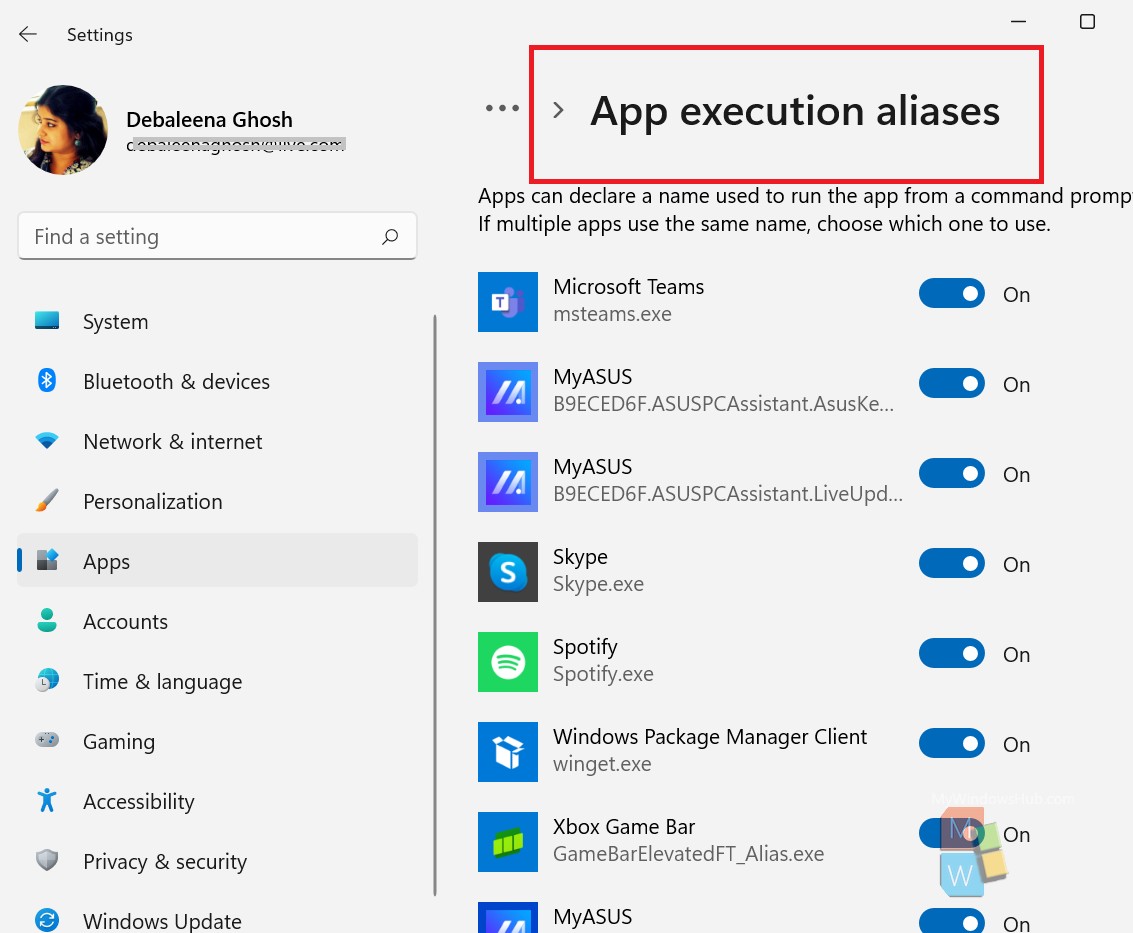Click the msteams.exe text

(x=612, y=314)
